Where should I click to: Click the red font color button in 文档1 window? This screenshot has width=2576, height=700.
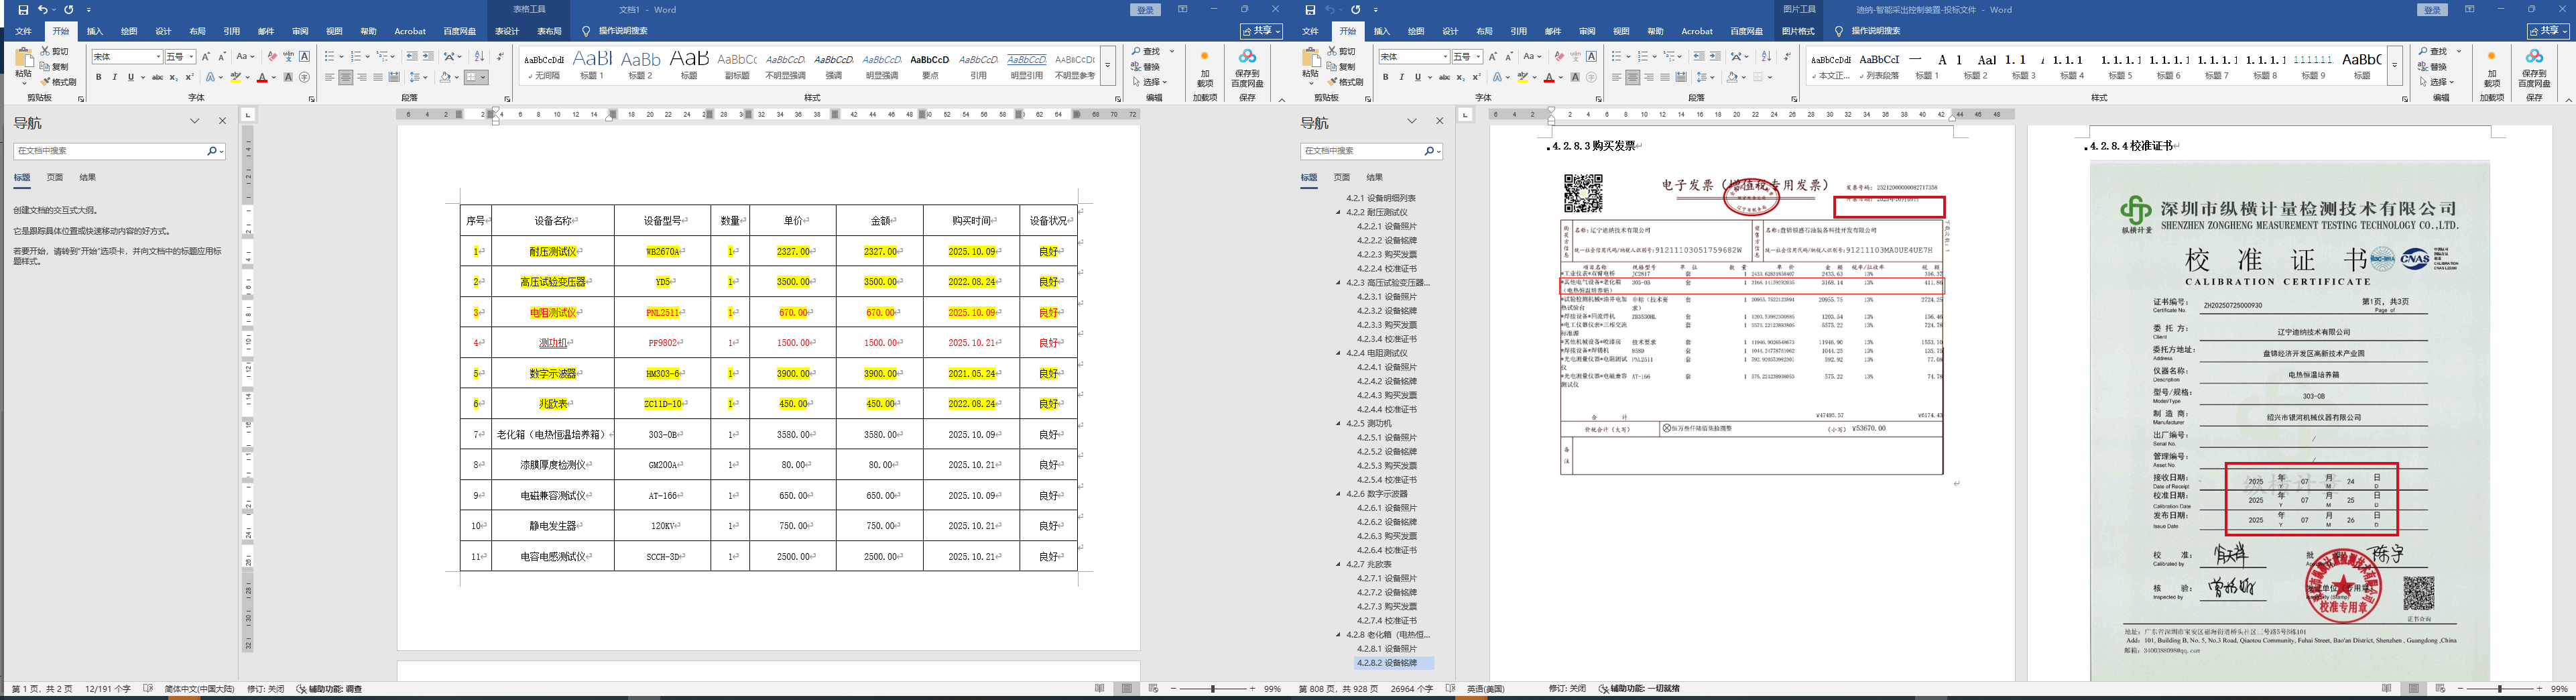262,77
